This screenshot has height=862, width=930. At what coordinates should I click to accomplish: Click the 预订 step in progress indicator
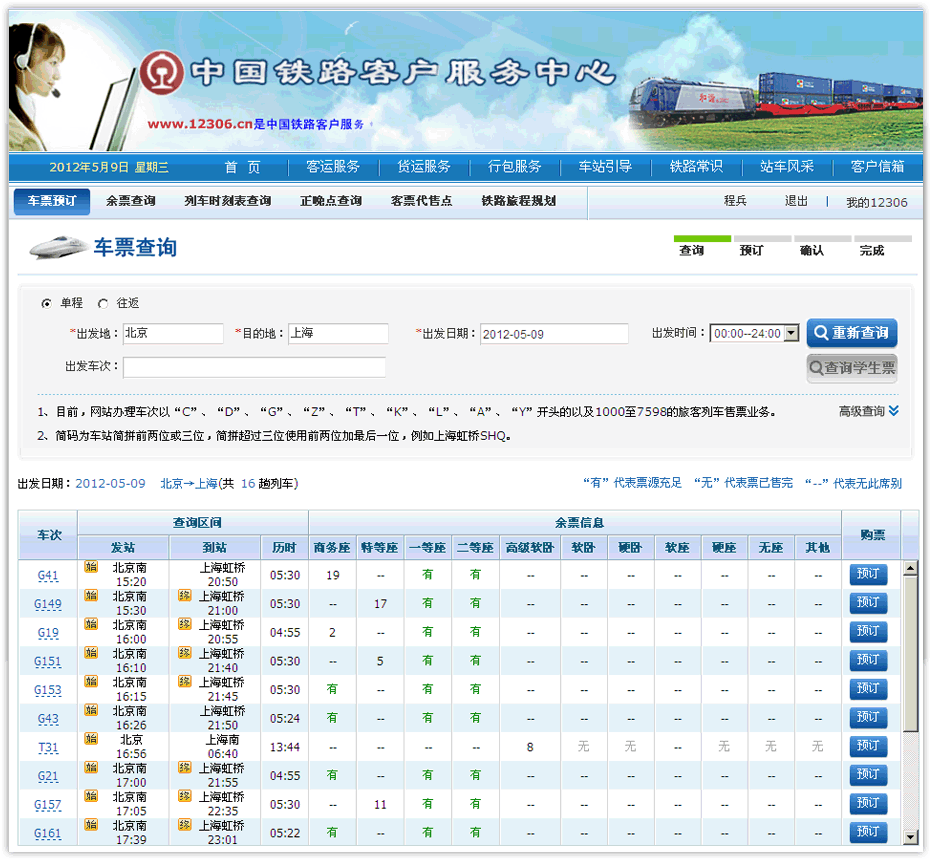751,250
